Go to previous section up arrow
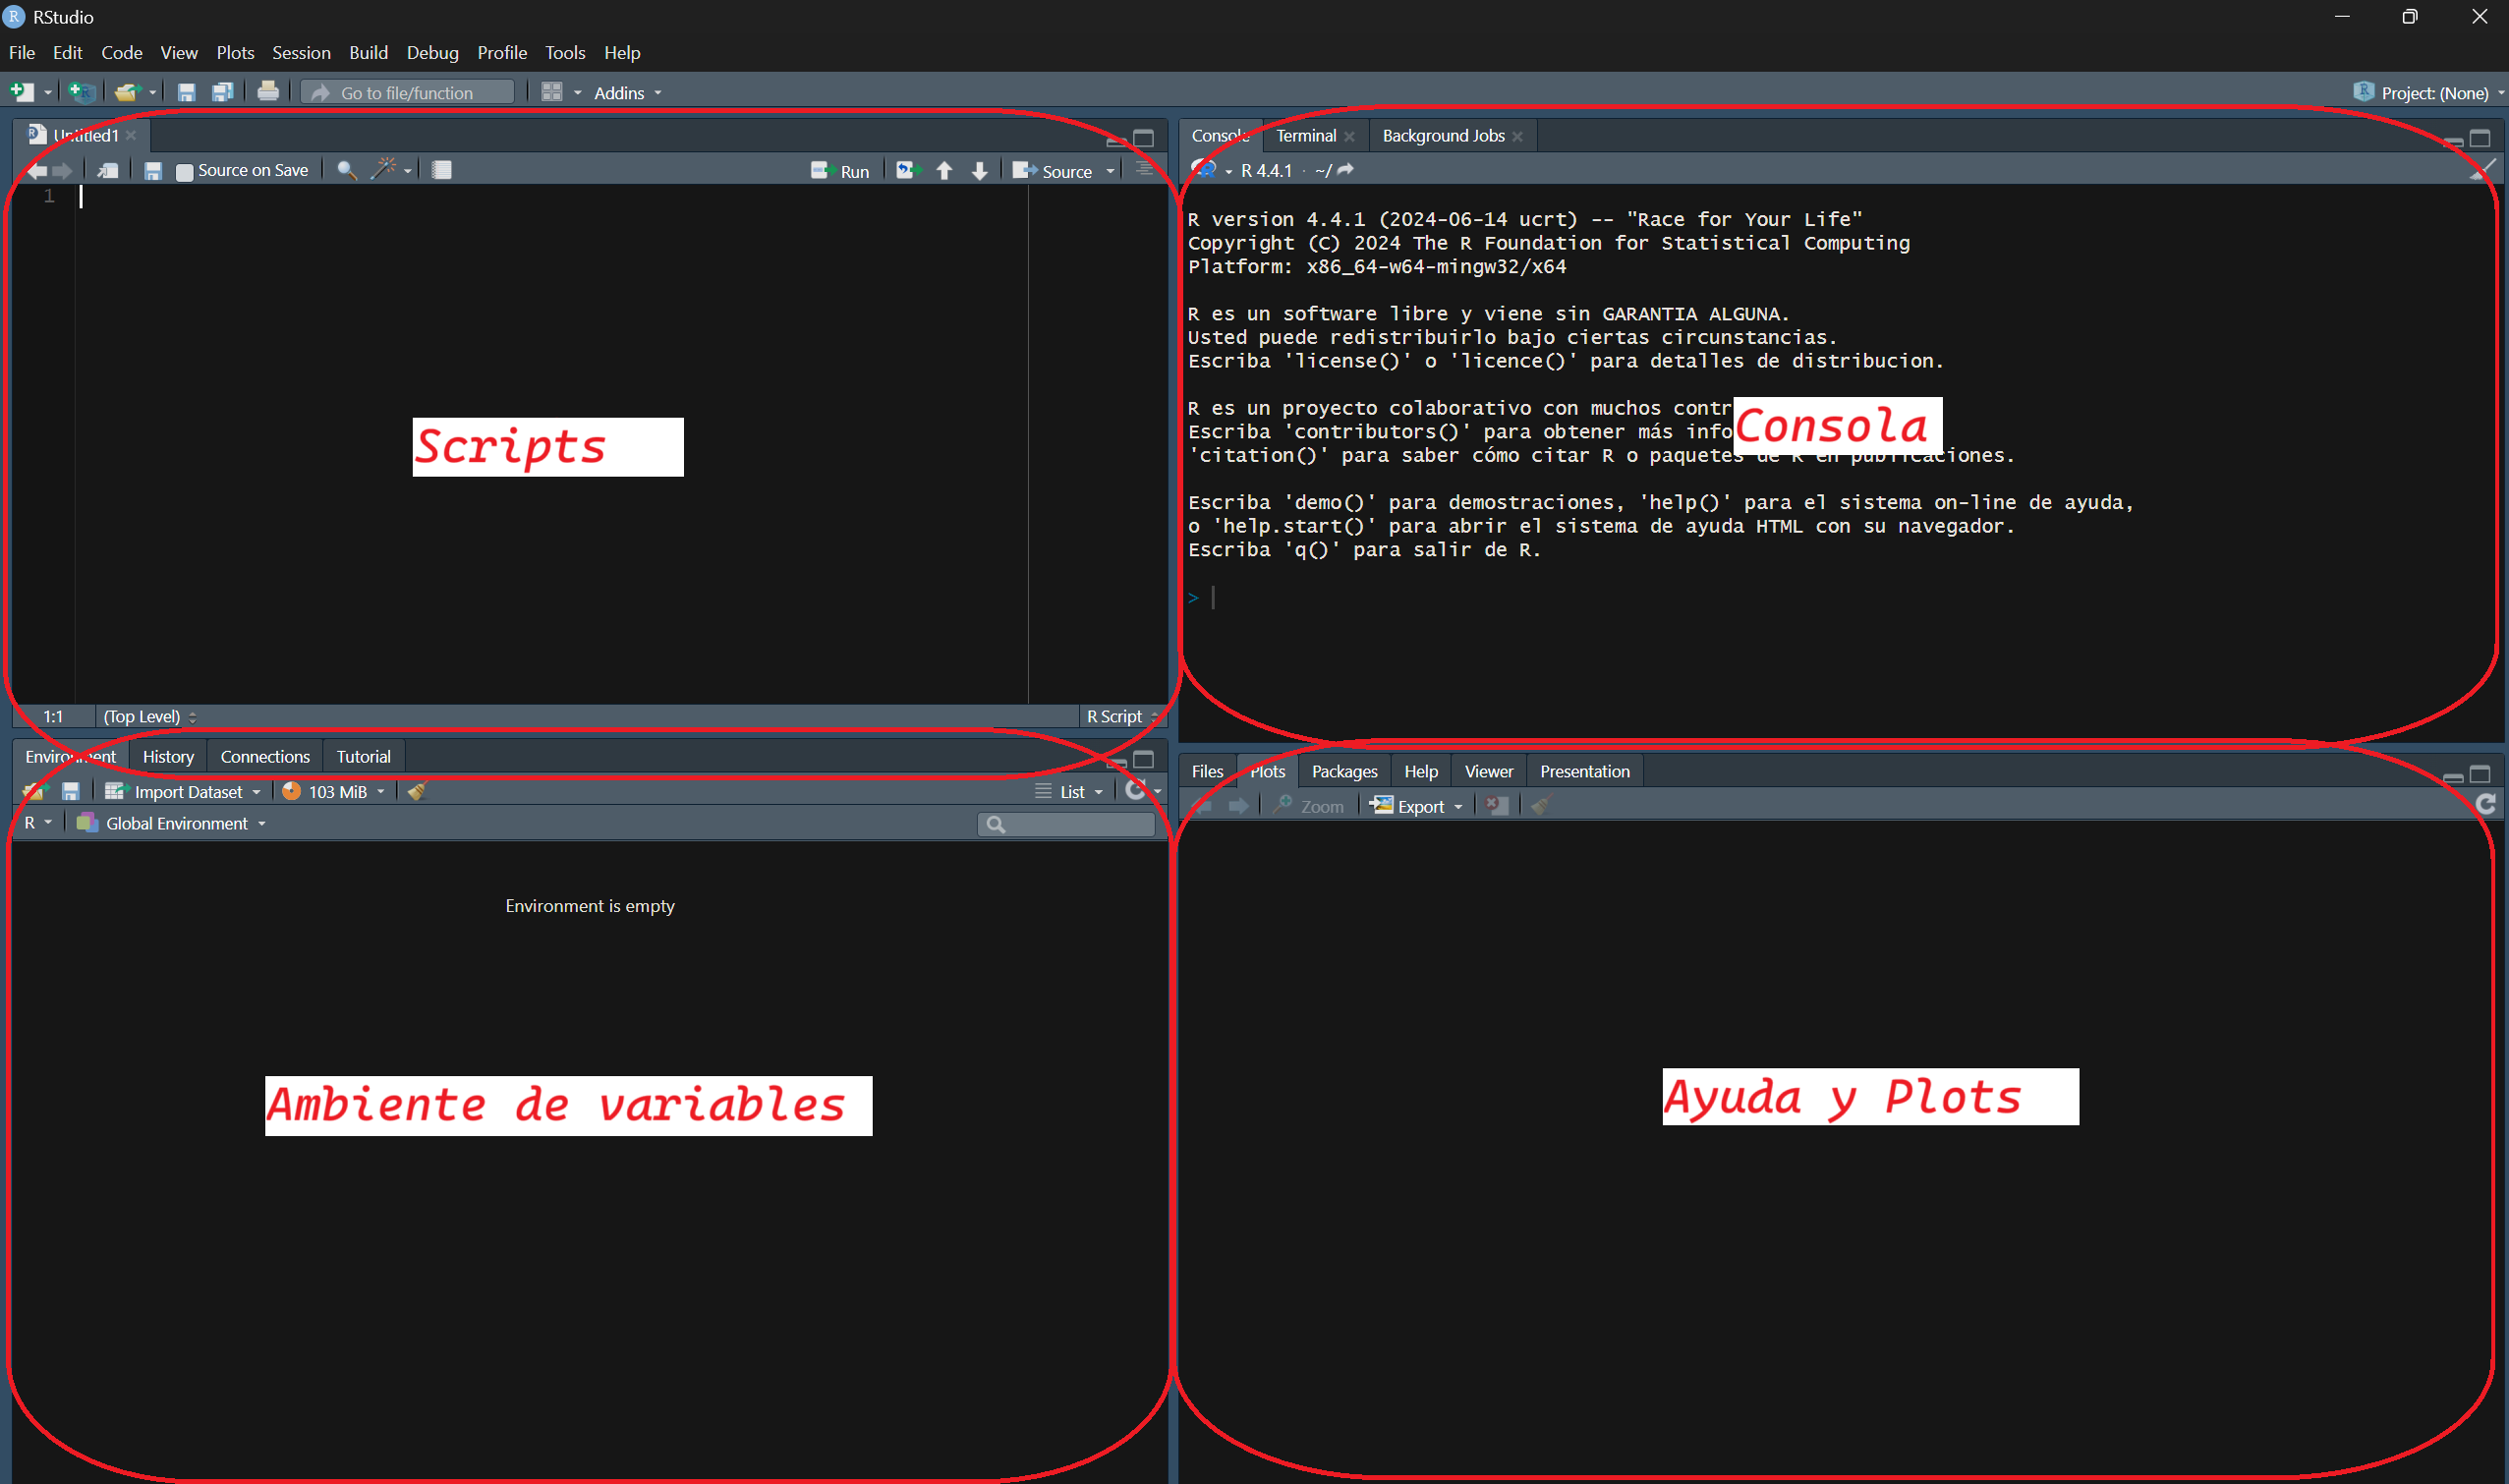This screenshot has width=2509, height=1484. click(944, 171)
